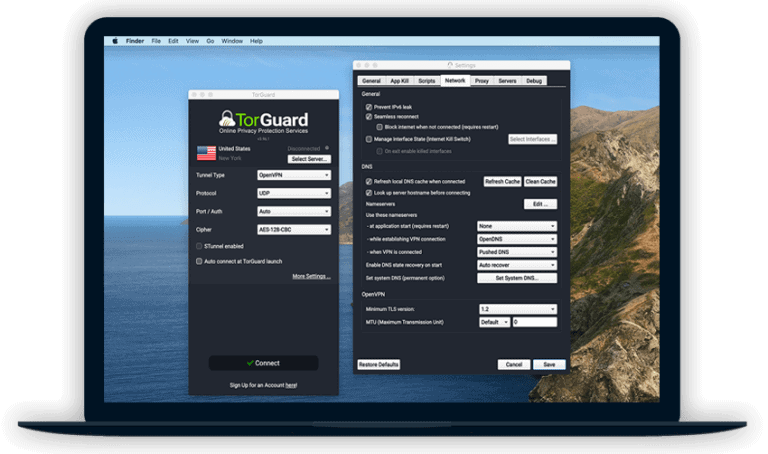Toggle Refresh local DNS cache checkbox
Image resolution: width=768 pixels, height=454 pixels.
pyautogui.click(x=369, y=181)
